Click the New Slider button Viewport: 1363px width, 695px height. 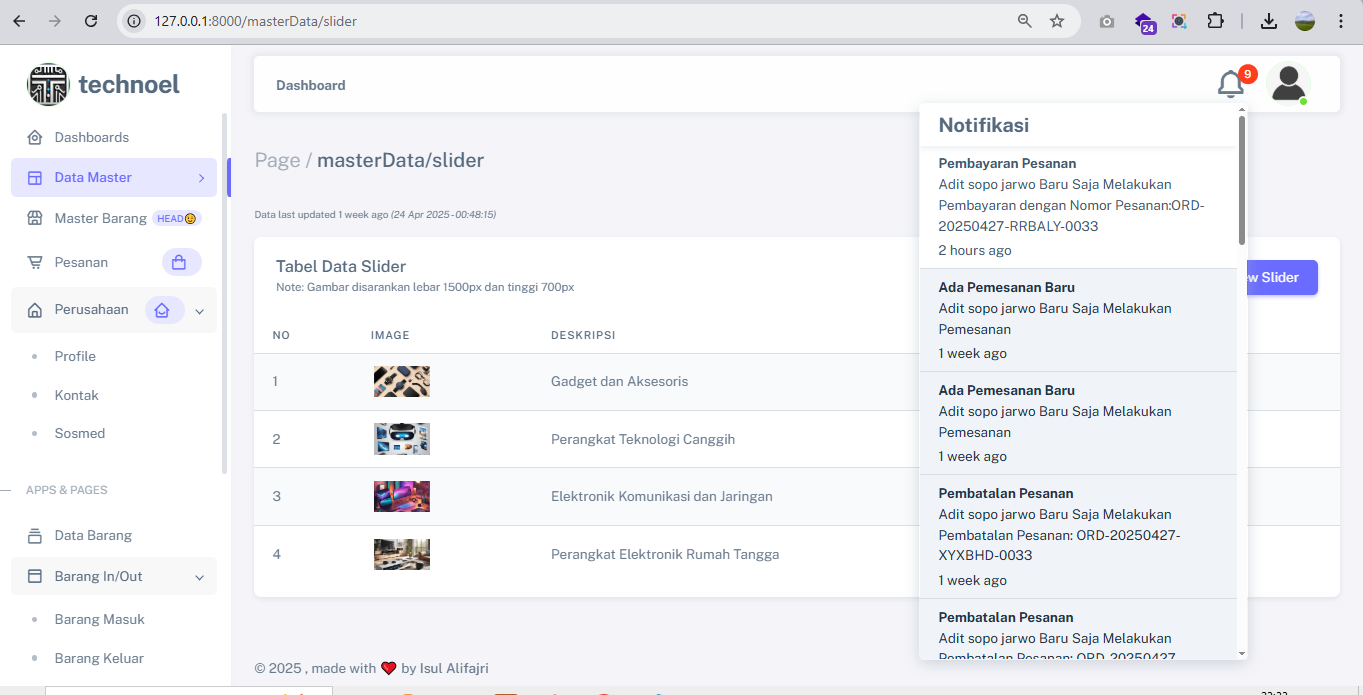(x=1277, y=278)
